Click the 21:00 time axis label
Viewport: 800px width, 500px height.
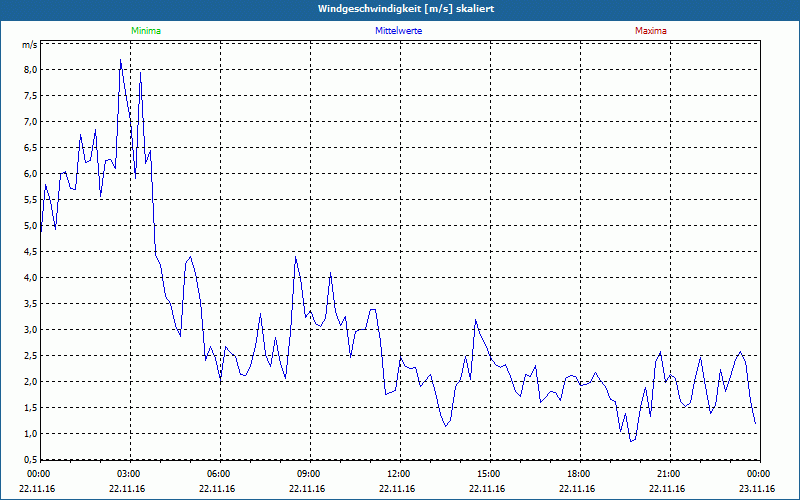(x=668, y=474)
